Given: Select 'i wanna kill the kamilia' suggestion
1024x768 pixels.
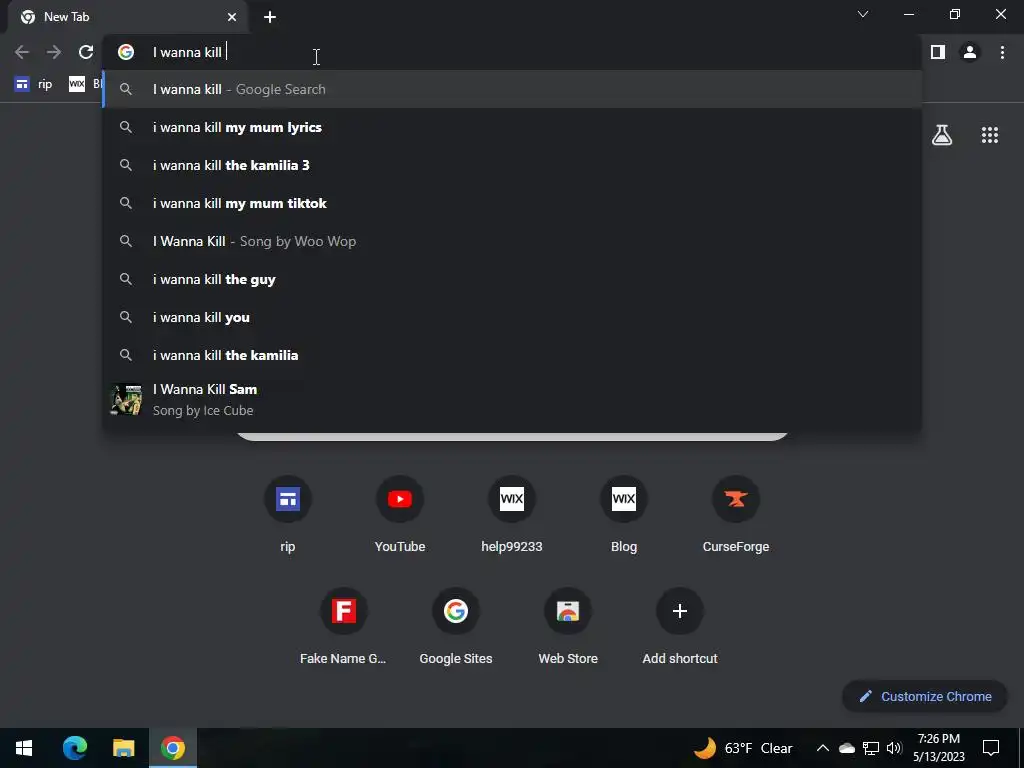Looking at the screenshot, I should tap(512, 355).
